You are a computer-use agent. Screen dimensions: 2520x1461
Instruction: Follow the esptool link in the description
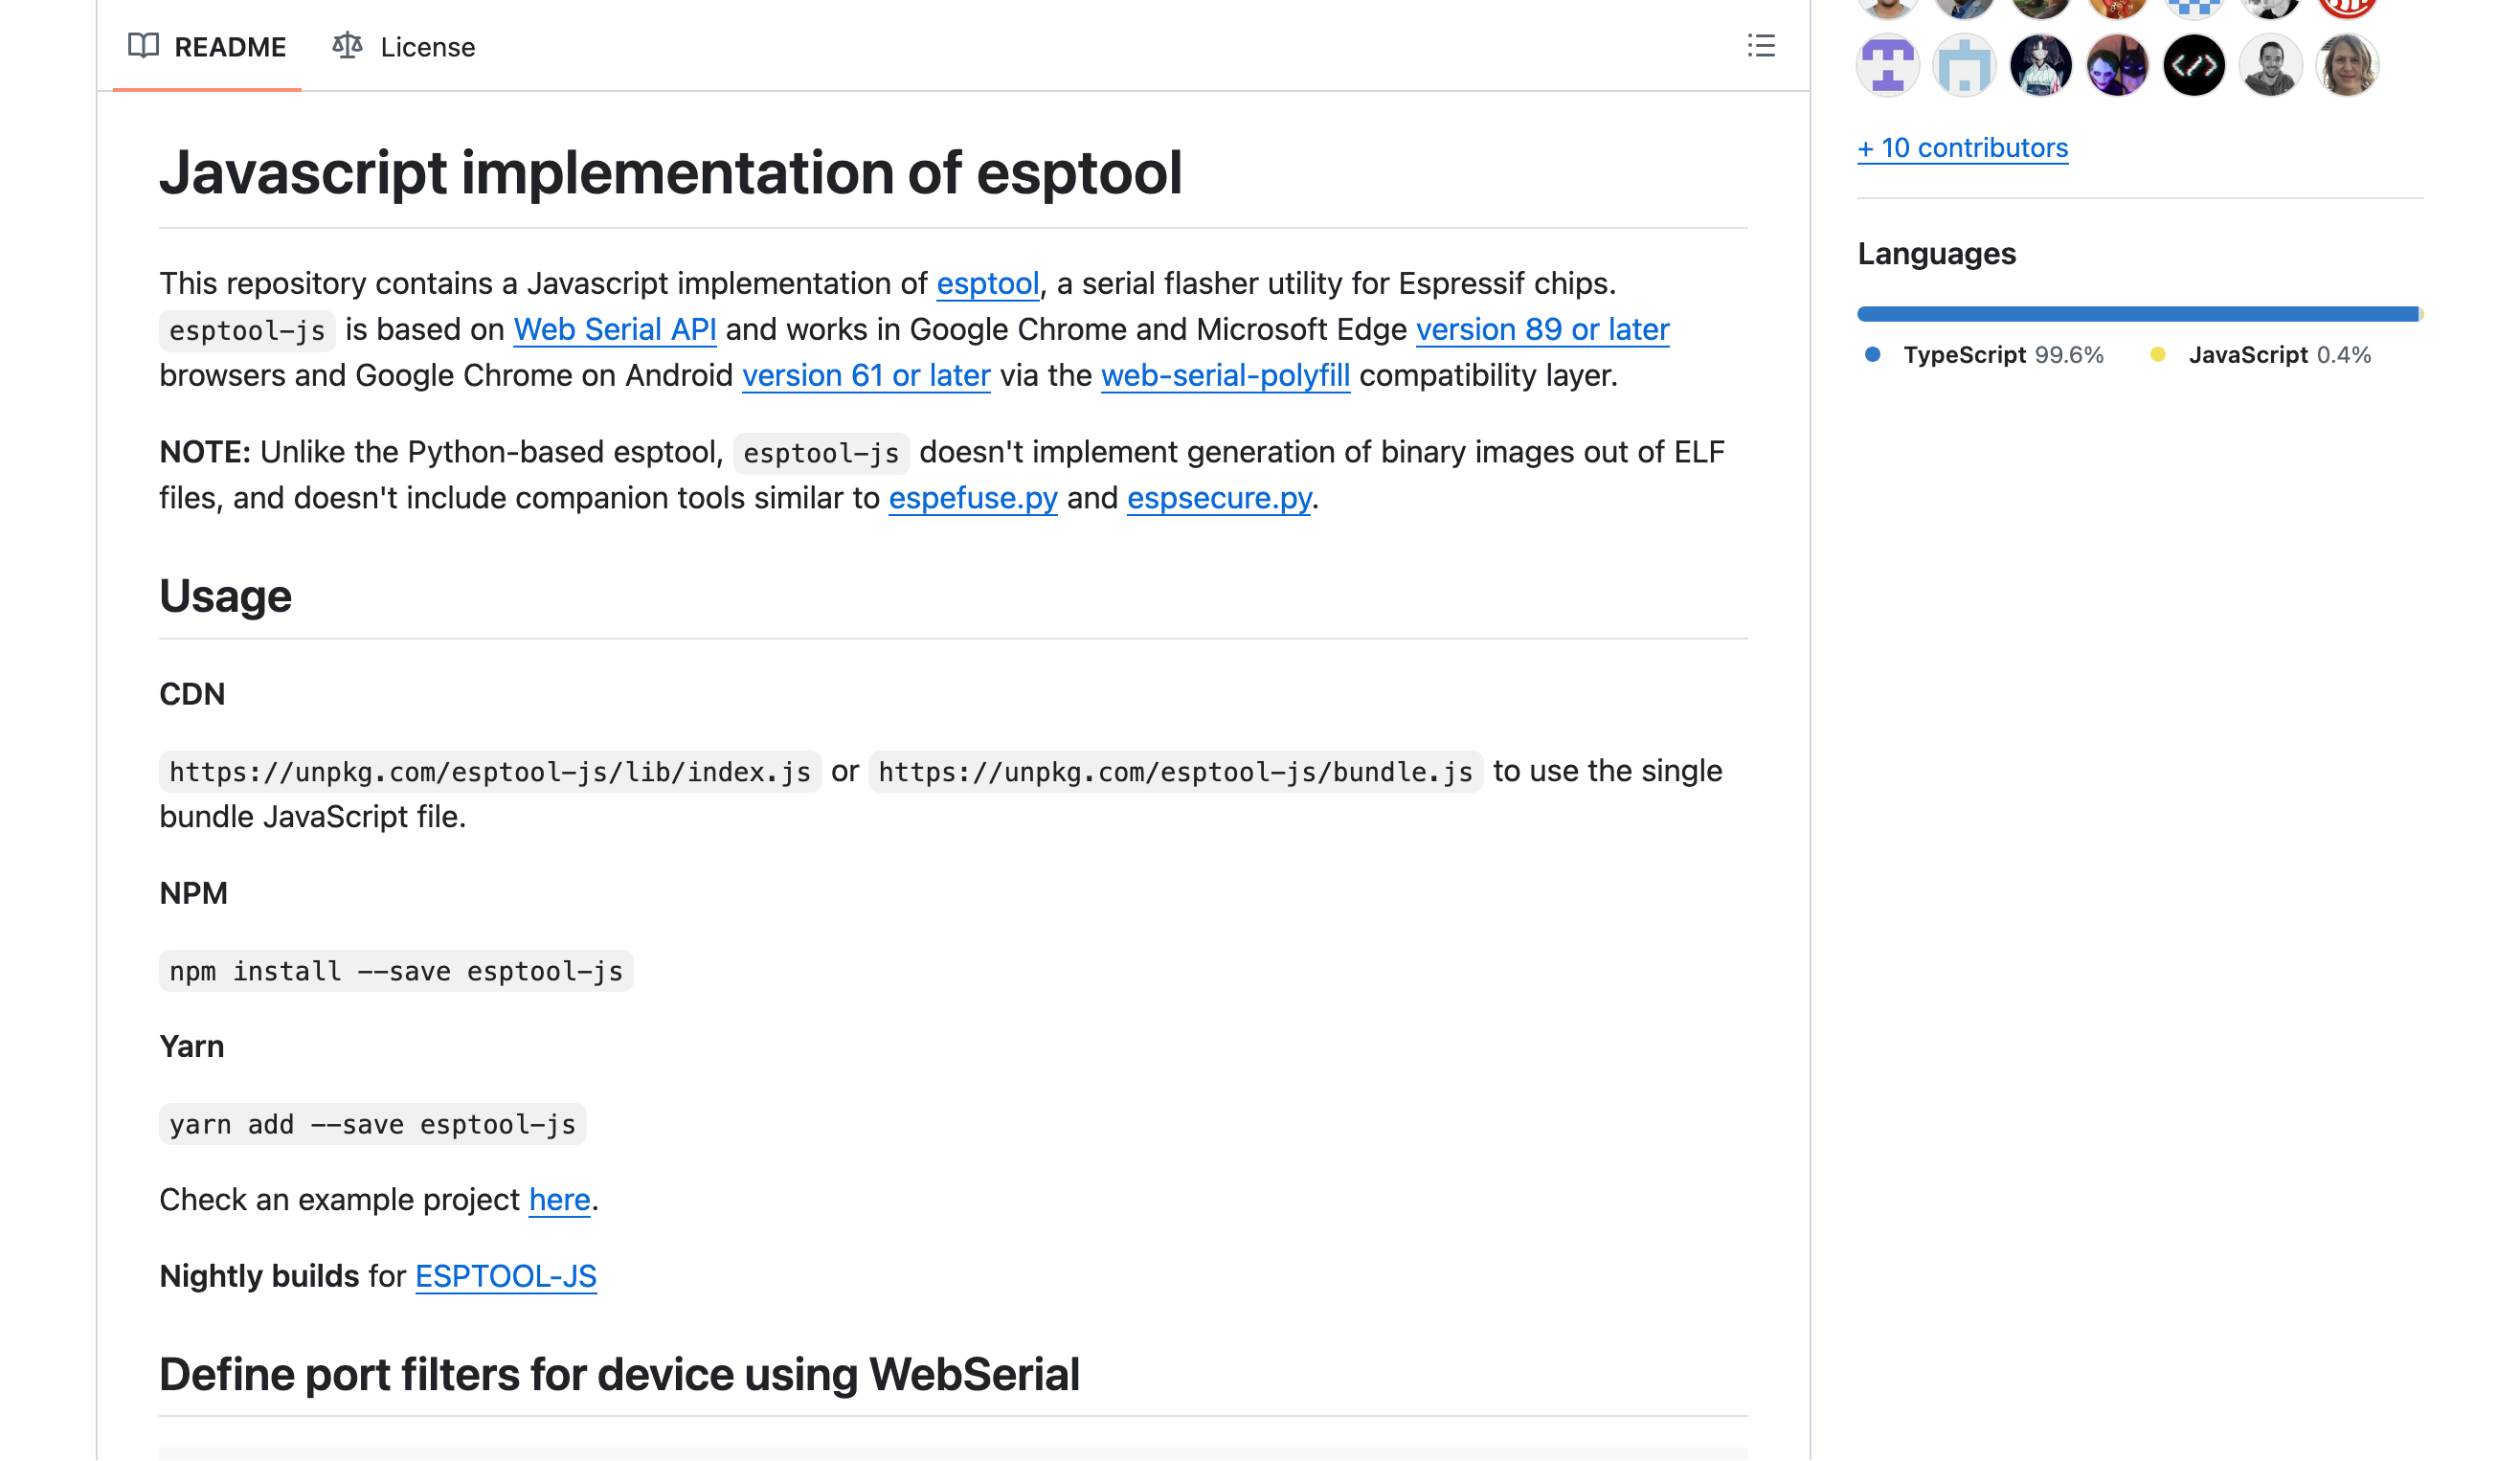click(988, 284)
